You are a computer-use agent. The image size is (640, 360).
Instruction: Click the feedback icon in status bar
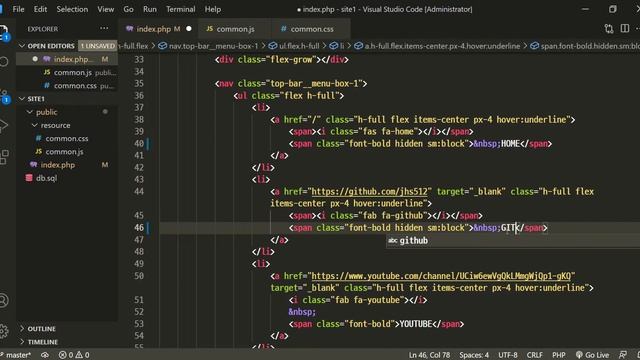coord(622,355)
